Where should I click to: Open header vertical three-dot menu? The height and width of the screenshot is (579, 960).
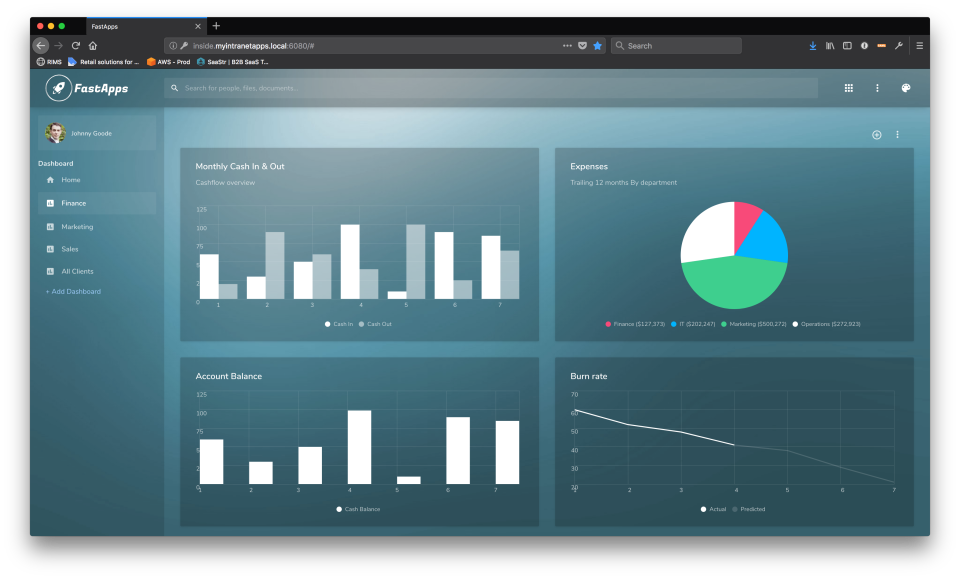tap(877, 88)
